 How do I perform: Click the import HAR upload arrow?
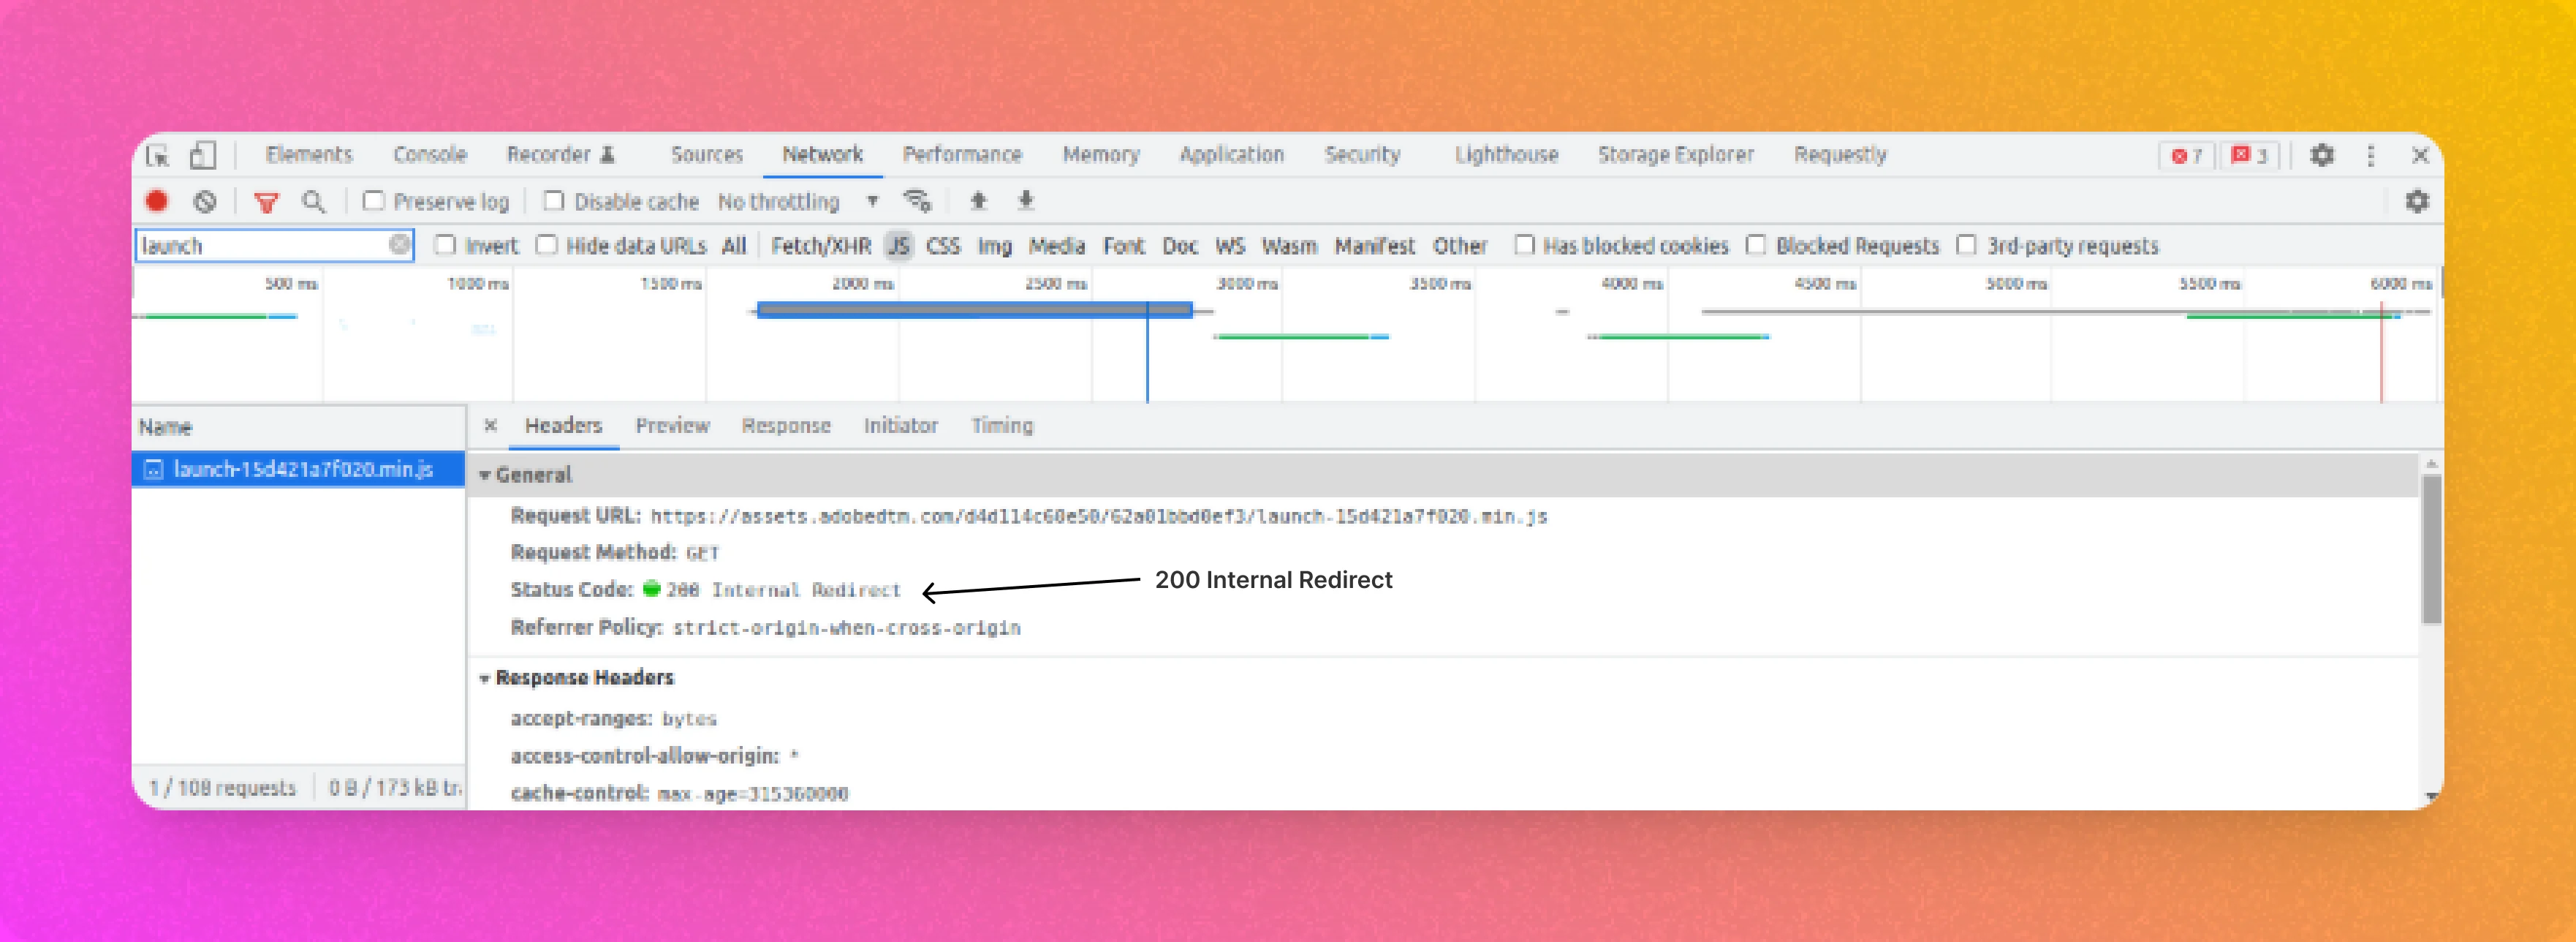point(978,201)
